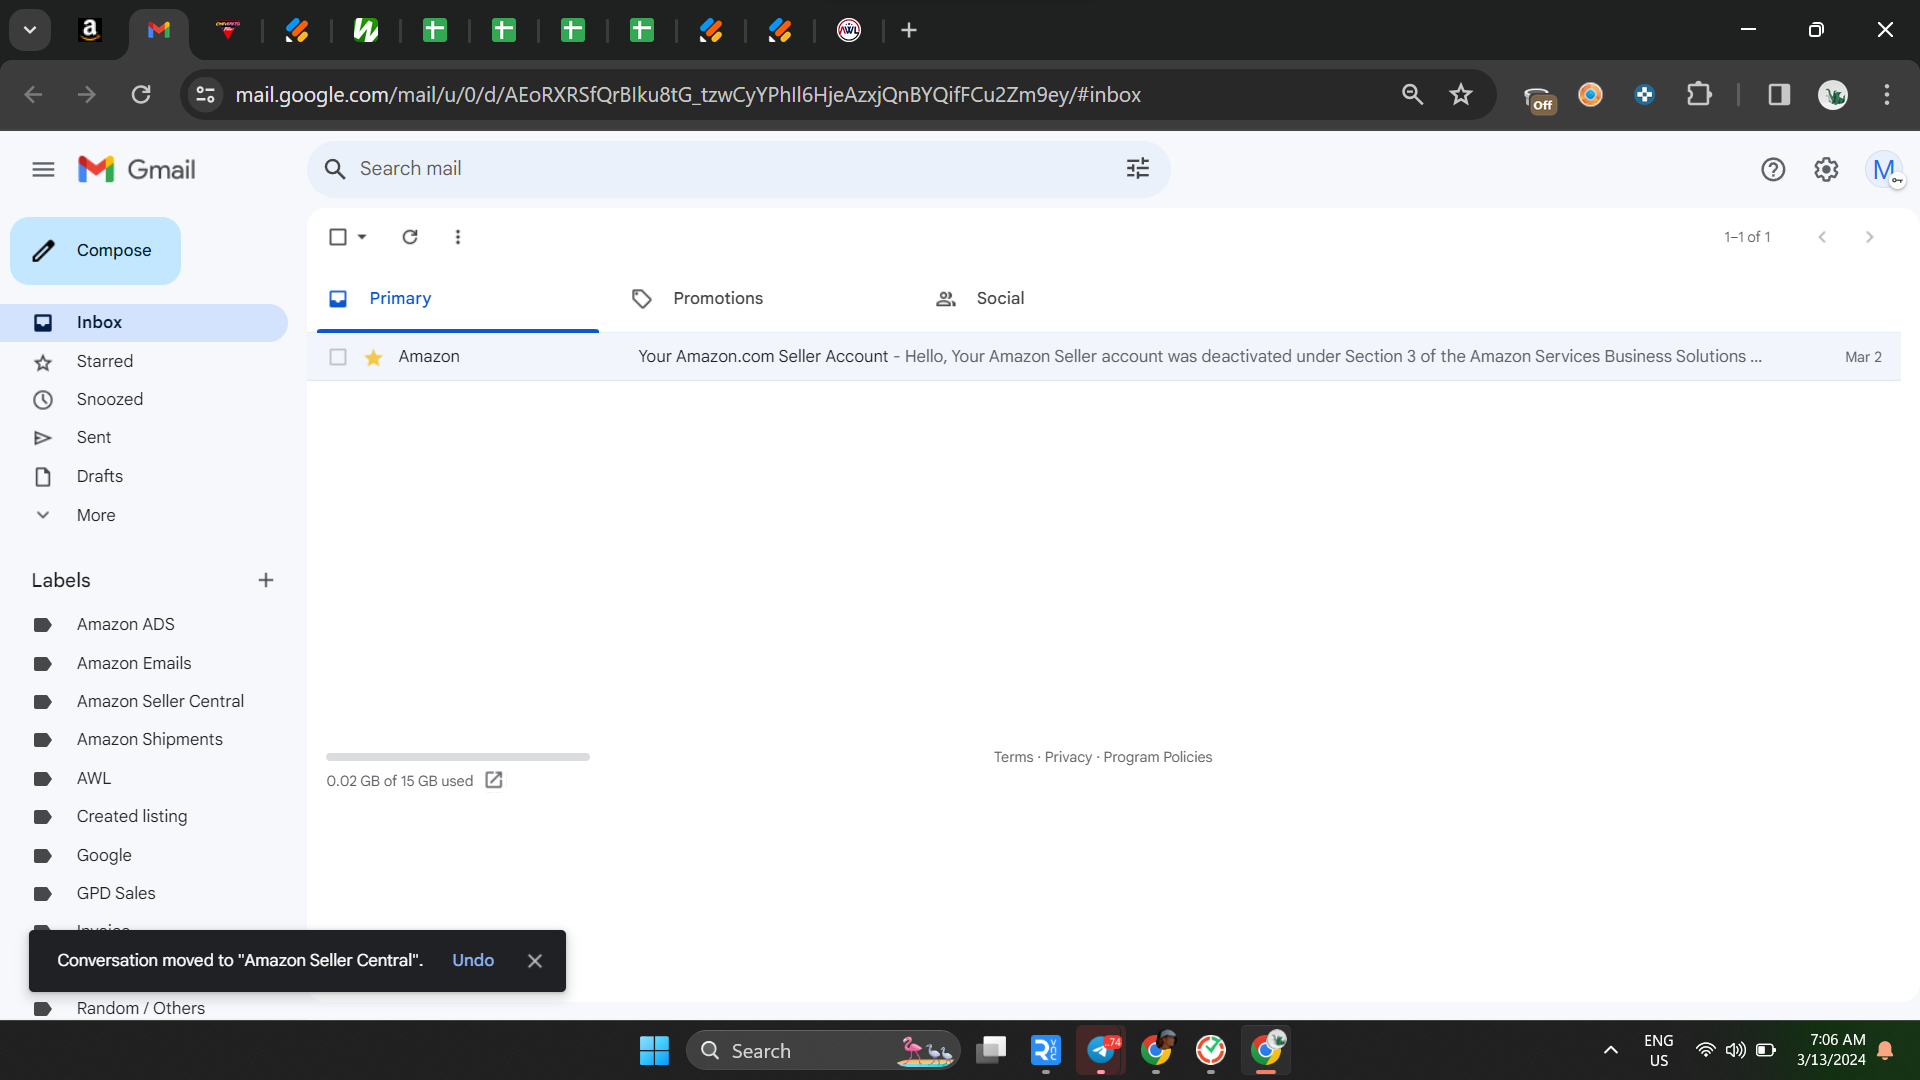The width and height of the screenshot is (1920, 1080).
Task: Open a new browser tab
Action: 909,31
